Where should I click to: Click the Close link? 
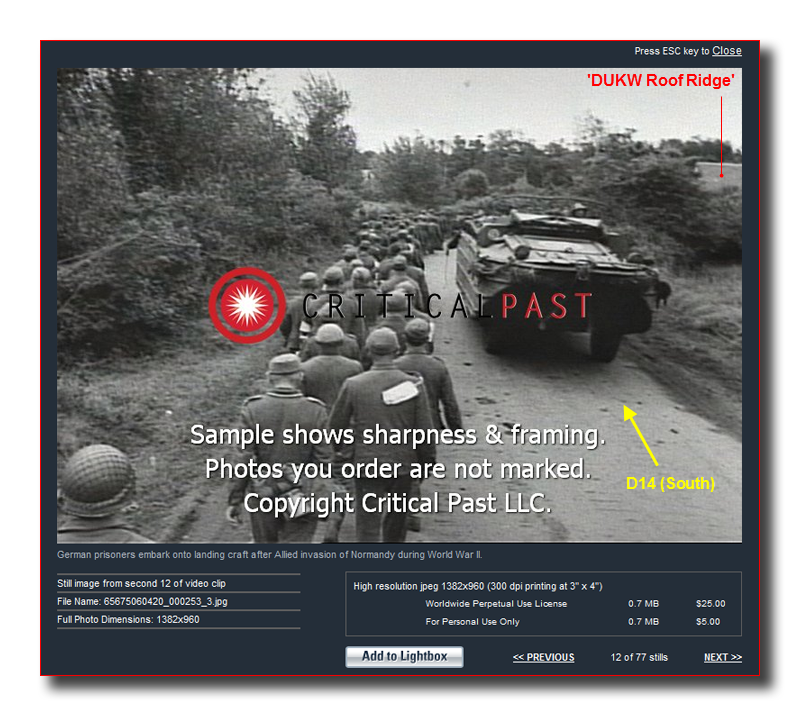coord(727,51)
